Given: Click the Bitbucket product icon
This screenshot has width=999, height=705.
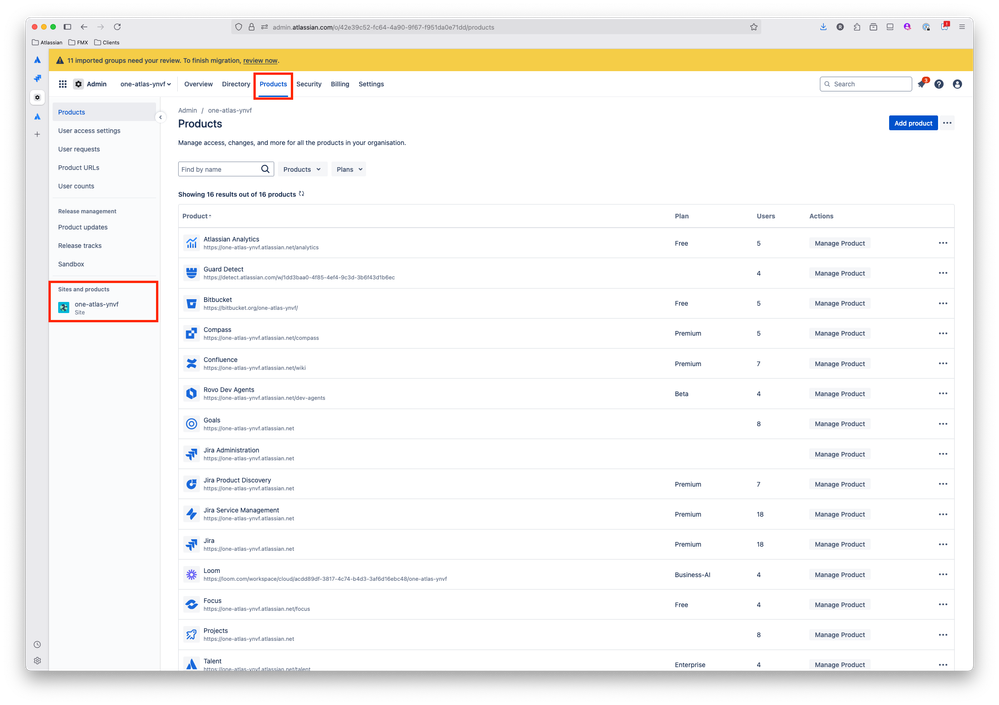Looking at the screenshot, I should (x=191, y=303).
